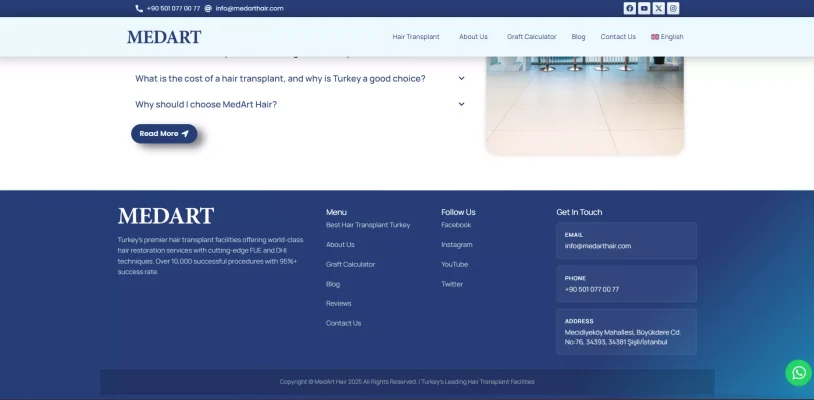Viewport: 814px width, 400px height.
Task: Open the Instagram icon in top bar
Action: pyautogui.click(x=673, y=8)
